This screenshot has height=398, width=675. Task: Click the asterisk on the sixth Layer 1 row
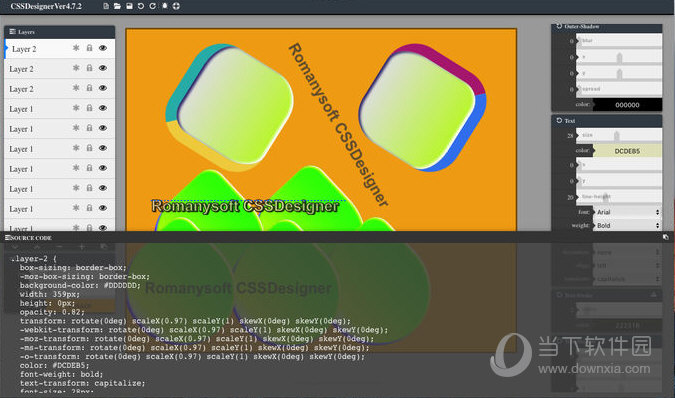tap(76, 208)
